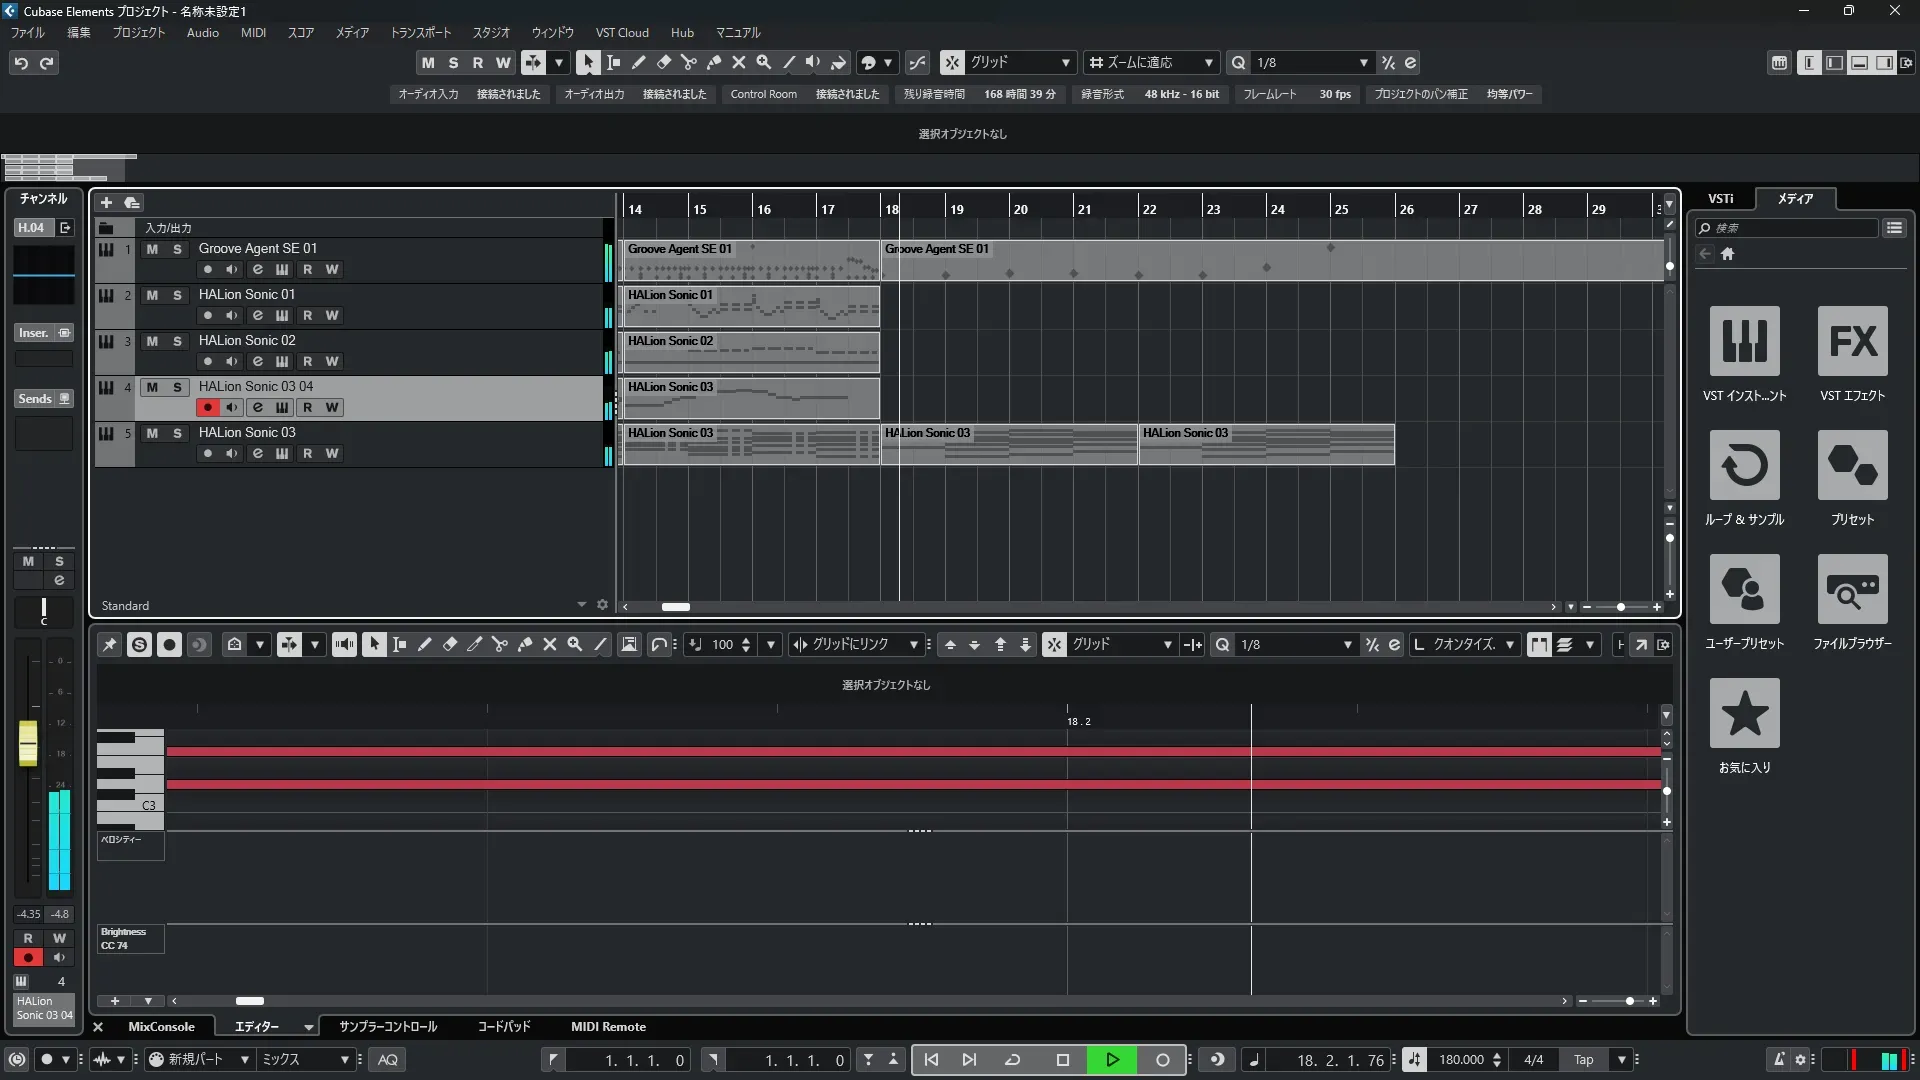Solo the HALion Sonic 02 track
Viewport: 1920px width, 1080px height.
click(x=177, y=341)
